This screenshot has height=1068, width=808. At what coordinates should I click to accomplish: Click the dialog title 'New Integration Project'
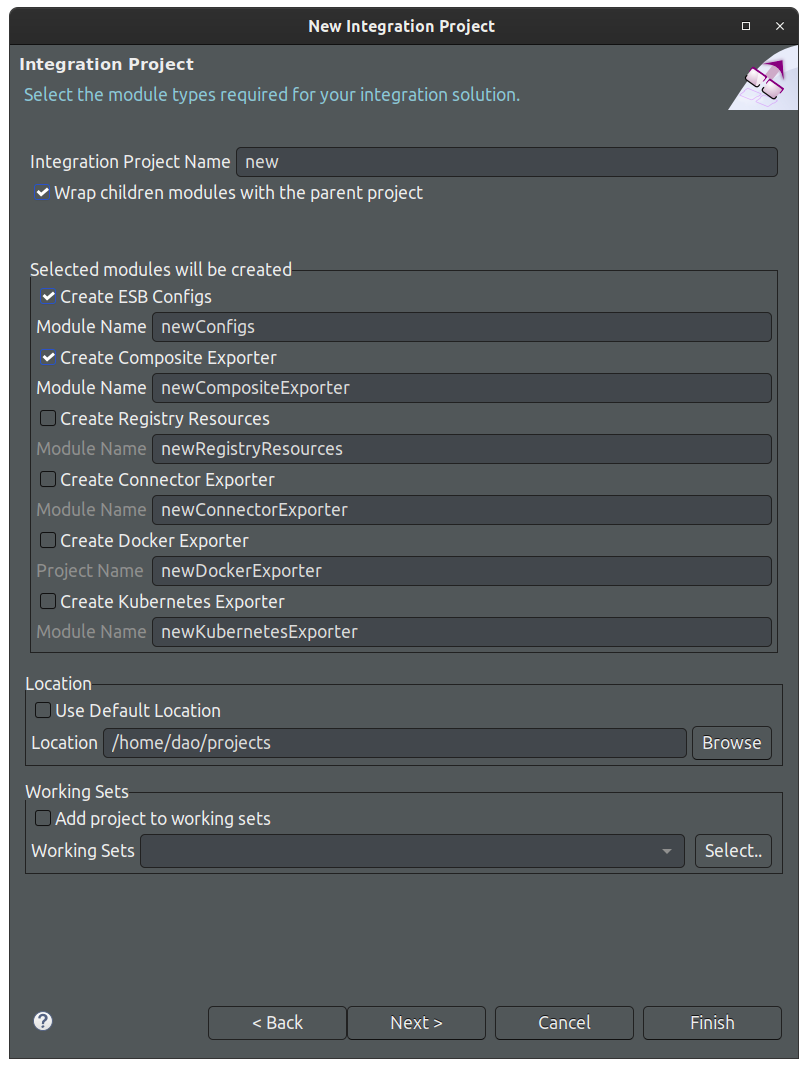[x=401, y=26]
